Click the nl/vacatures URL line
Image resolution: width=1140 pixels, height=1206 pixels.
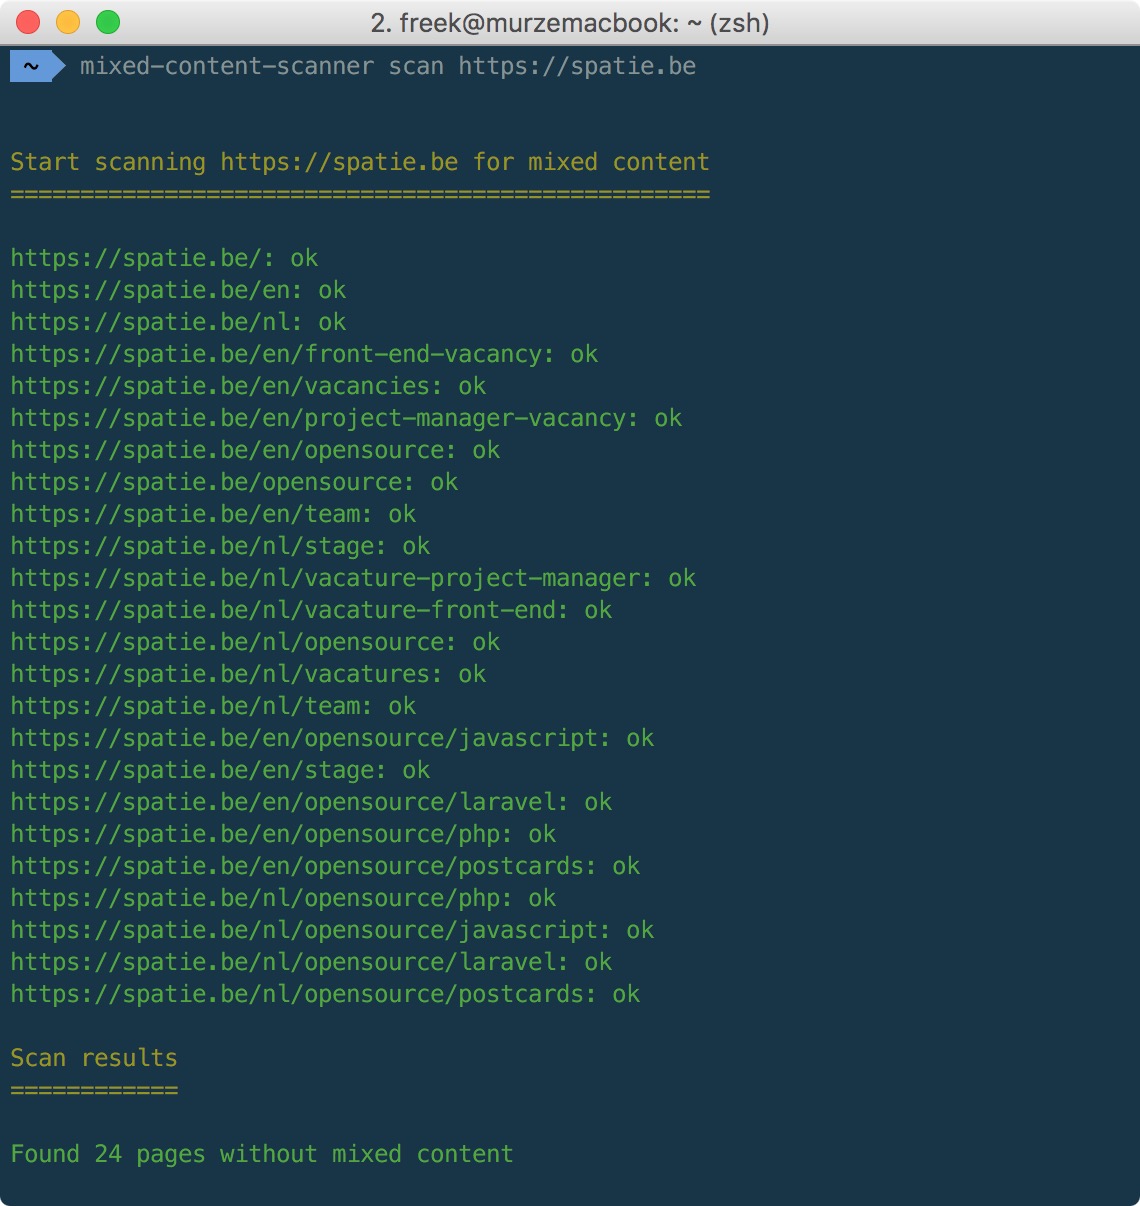(x=248, y=674)
